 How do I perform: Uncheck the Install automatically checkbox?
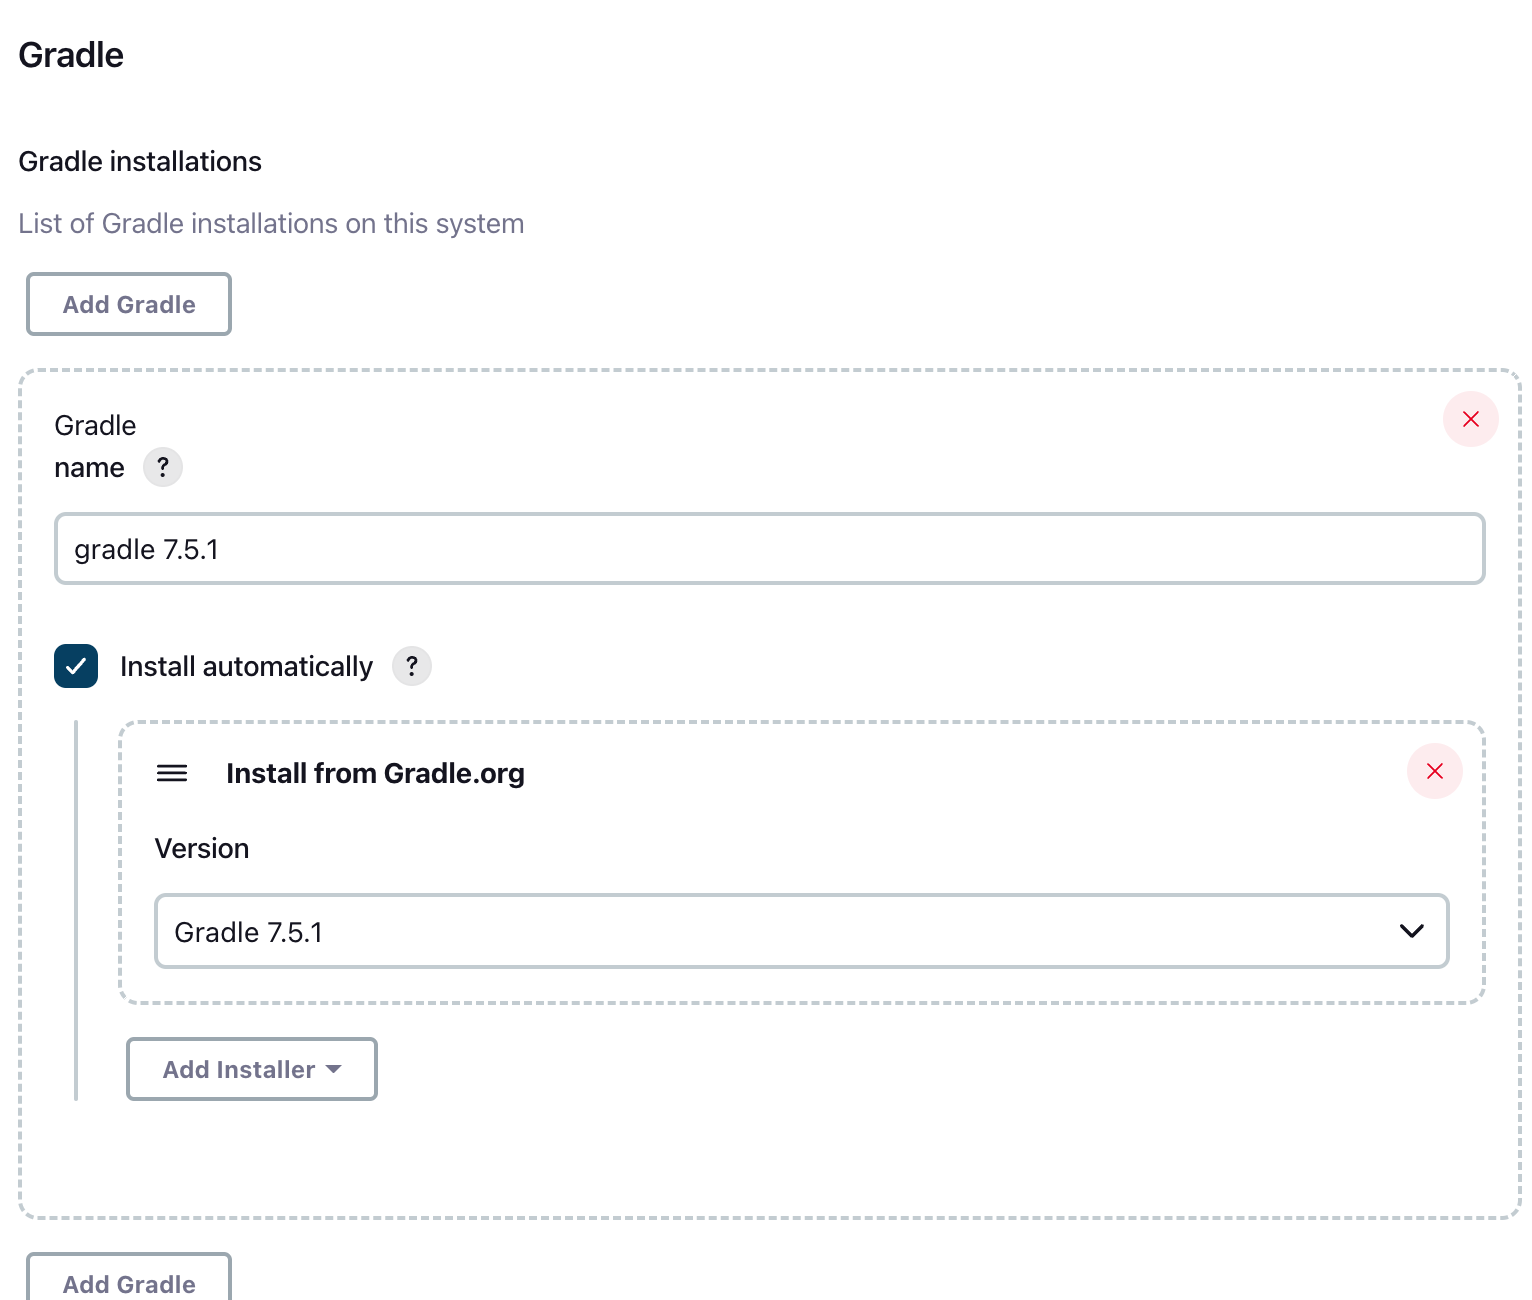pos(76,666)
